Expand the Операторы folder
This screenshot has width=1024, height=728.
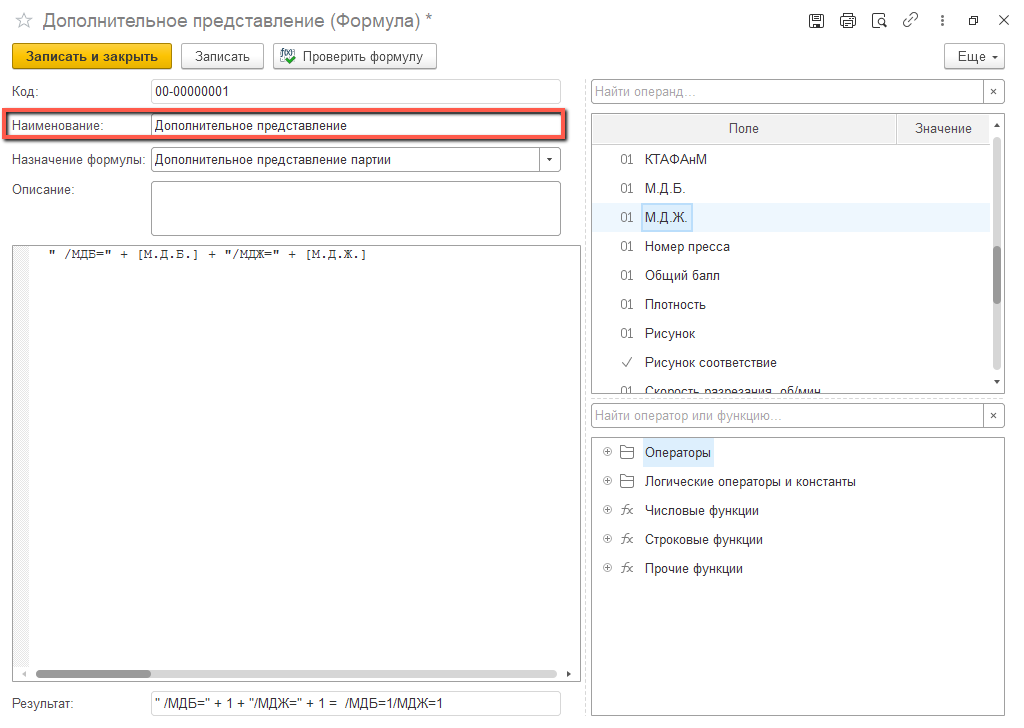pos(607,453)
